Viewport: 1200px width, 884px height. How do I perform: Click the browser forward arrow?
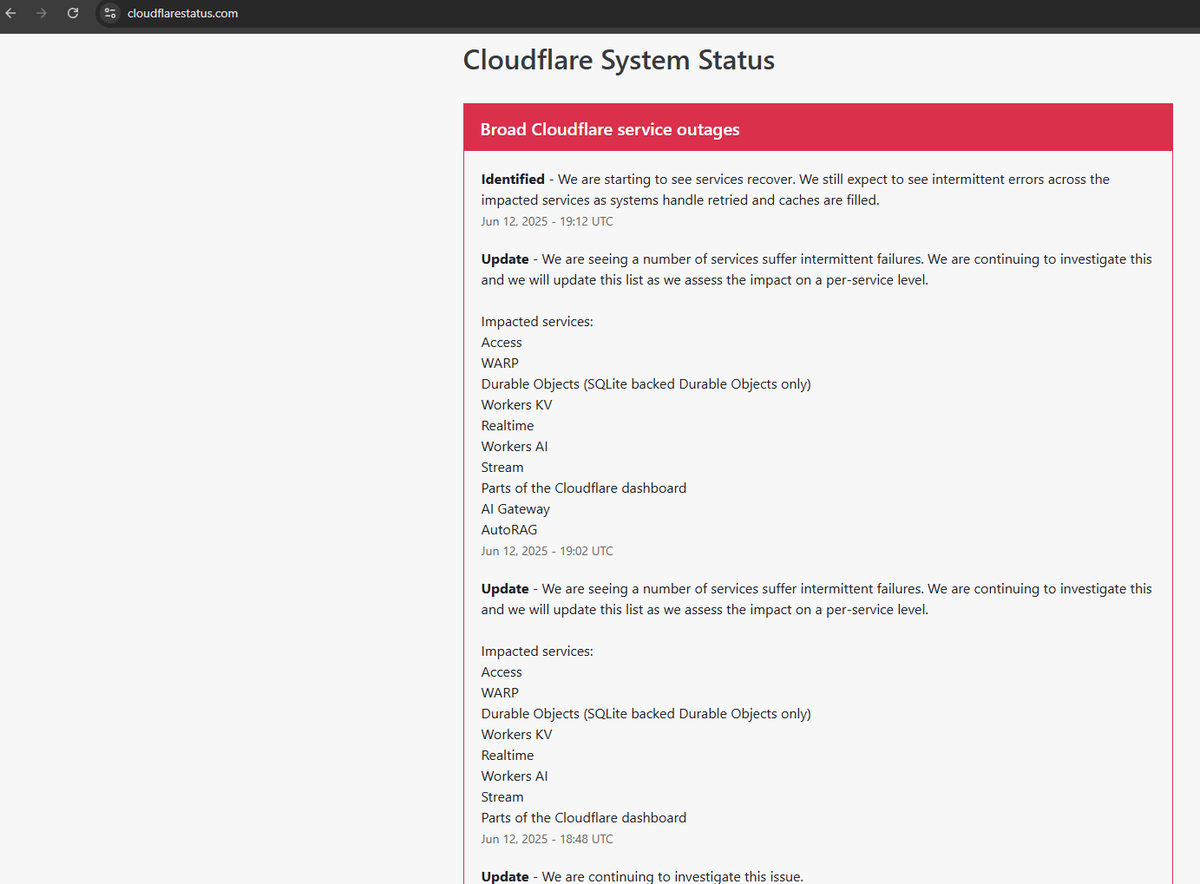(41, 14)
